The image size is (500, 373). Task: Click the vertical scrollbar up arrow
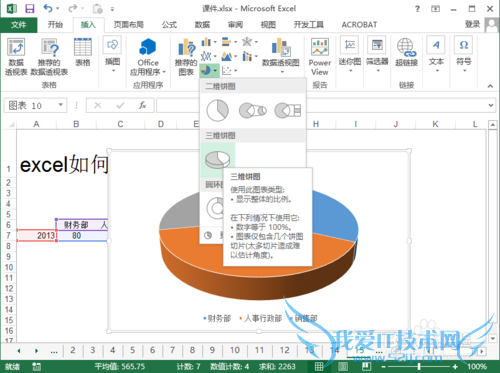(x=493, y=125)
